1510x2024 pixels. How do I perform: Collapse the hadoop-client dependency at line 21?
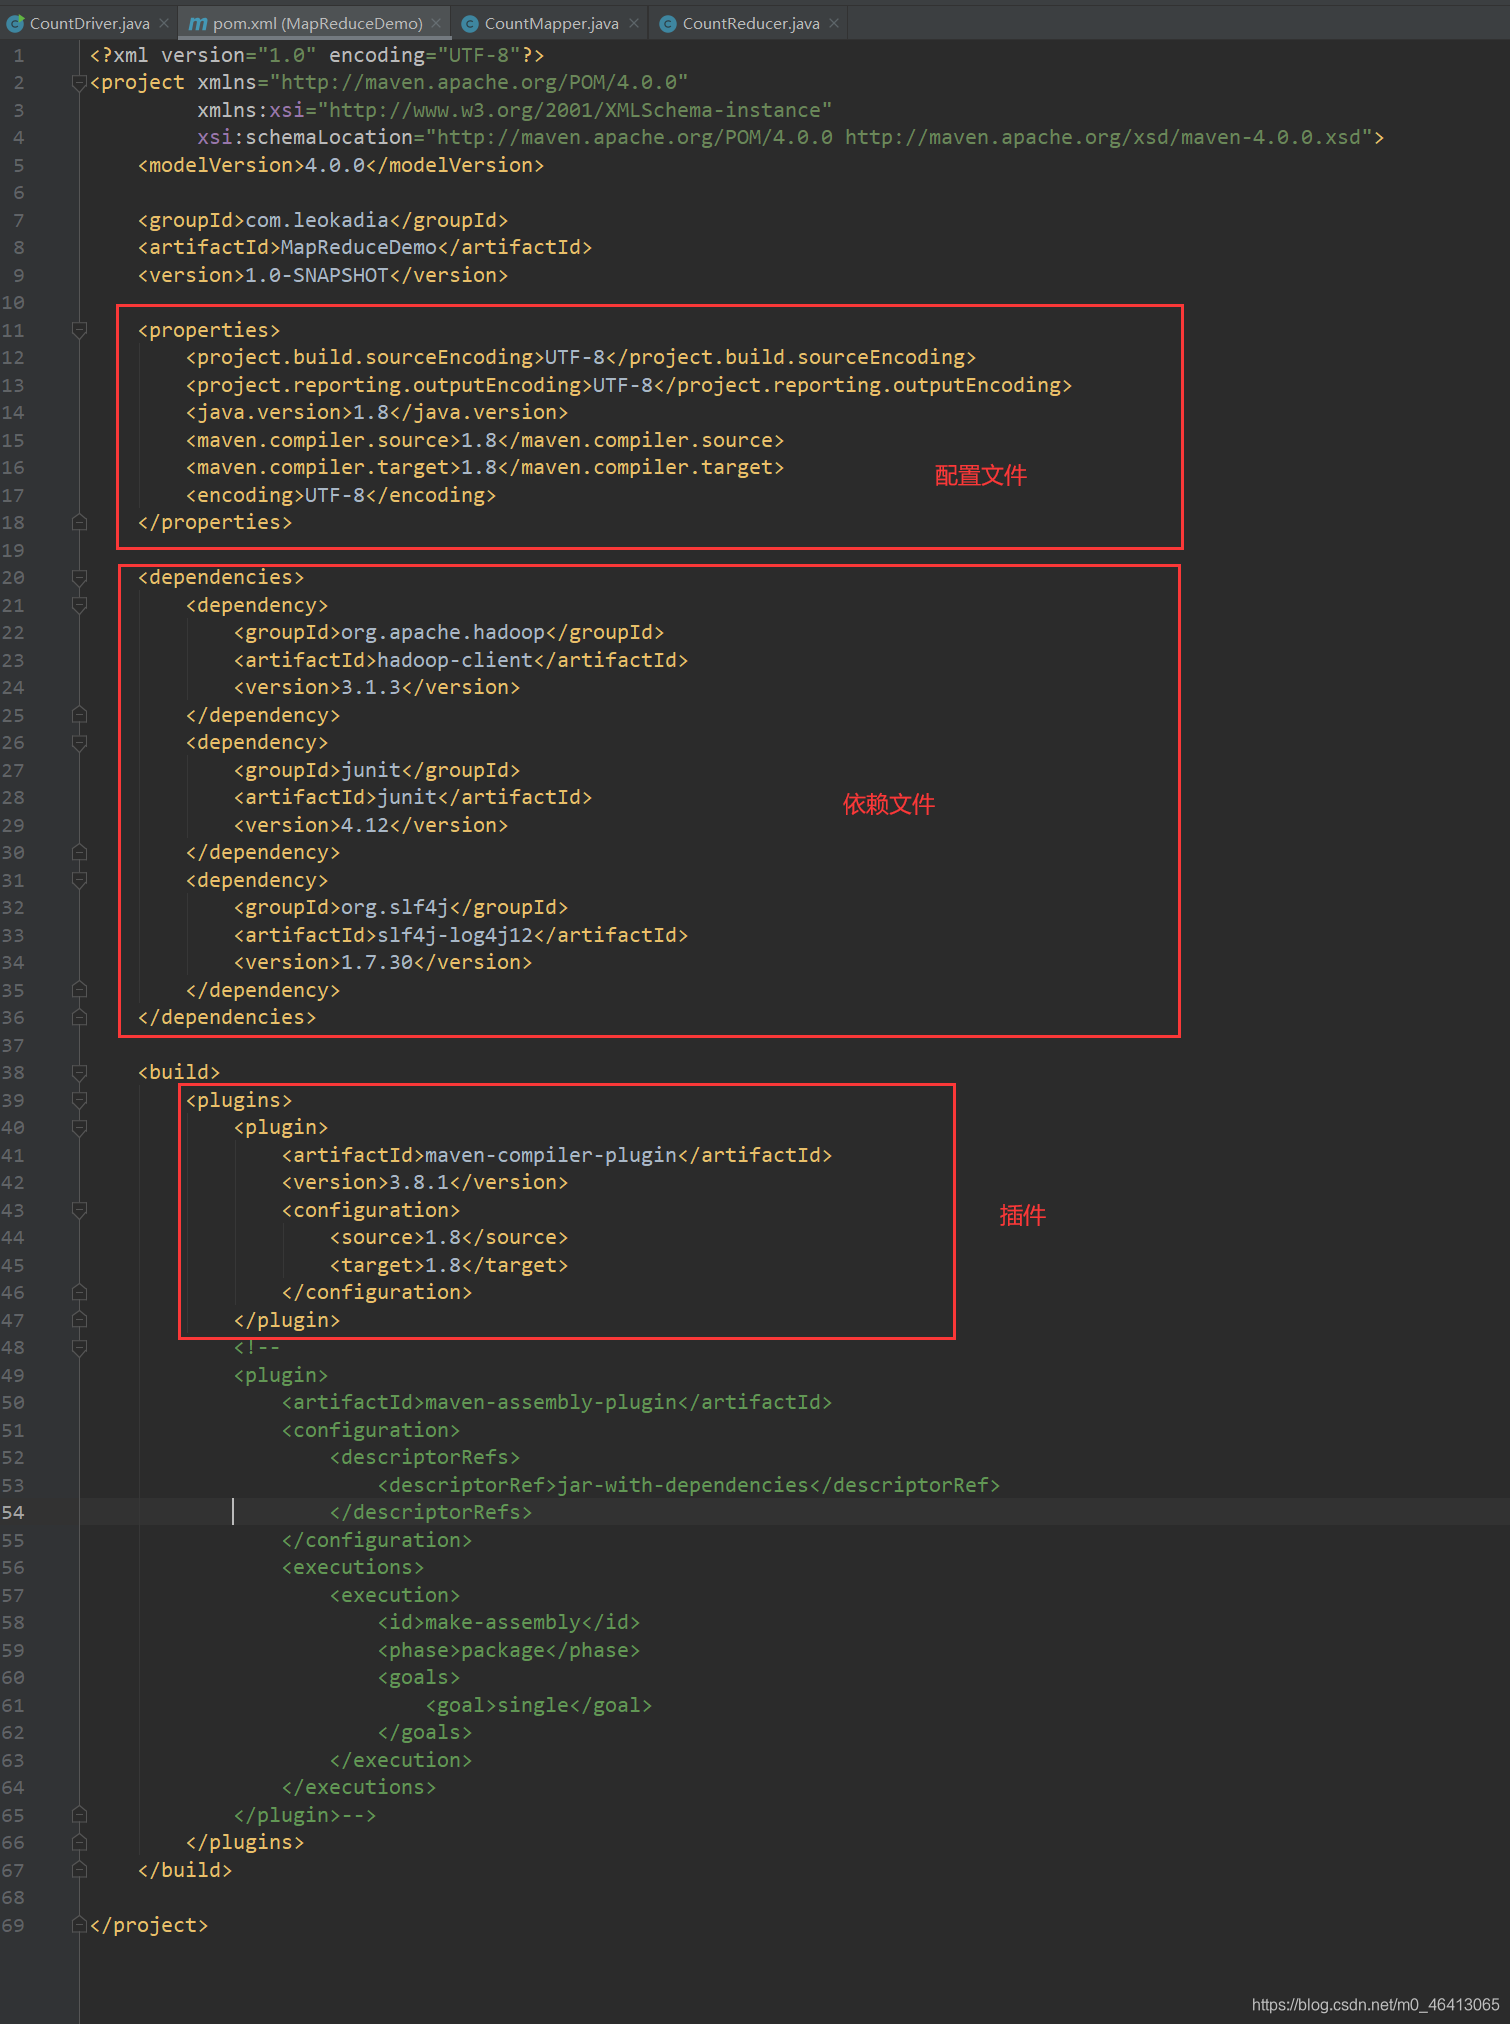(79, 605)
